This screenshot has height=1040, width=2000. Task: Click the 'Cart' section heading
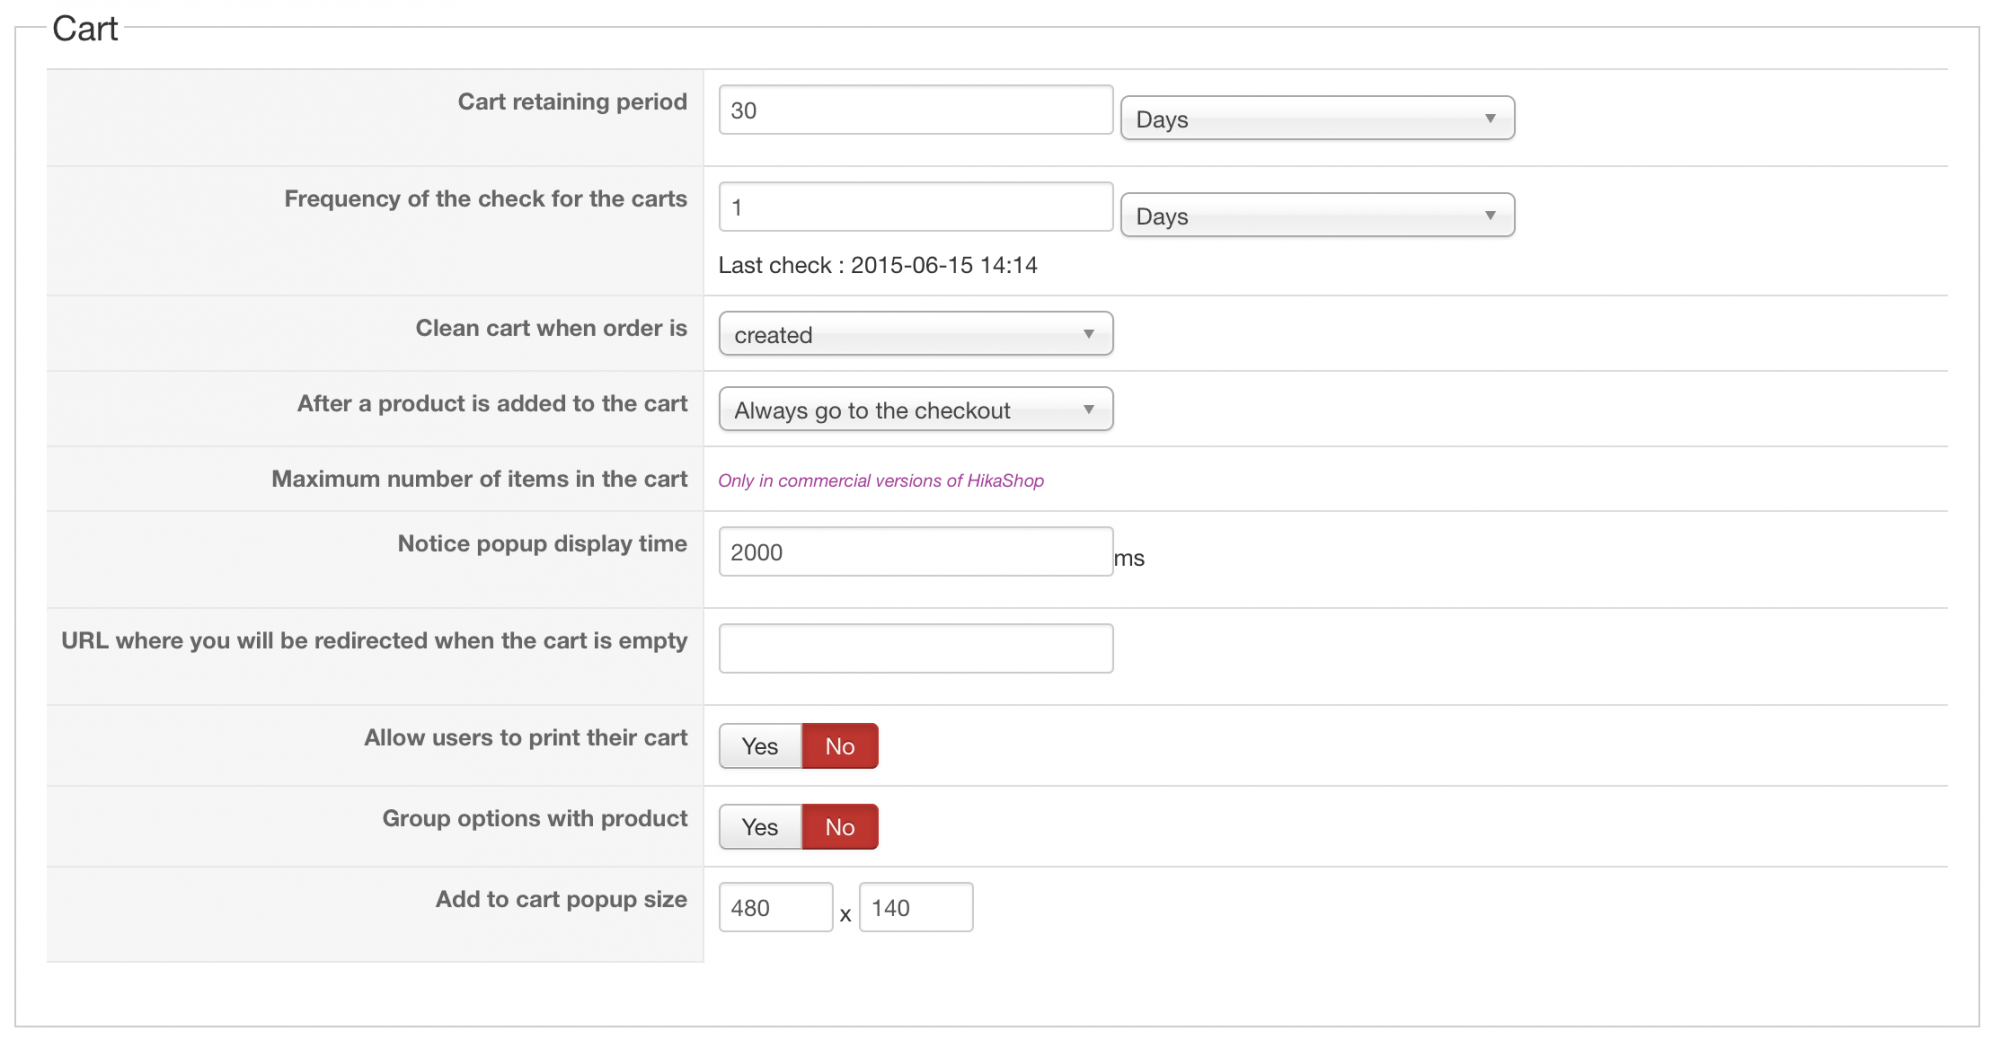(x=85, y=29)
